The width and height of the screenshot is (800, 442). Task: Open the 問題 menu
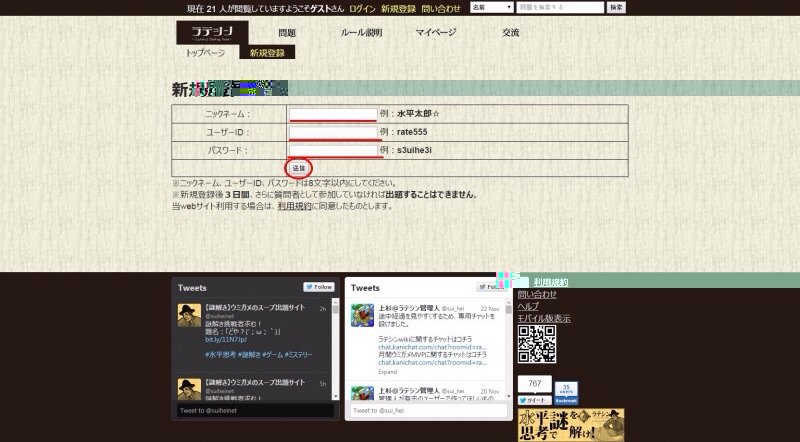coord(287,33)
